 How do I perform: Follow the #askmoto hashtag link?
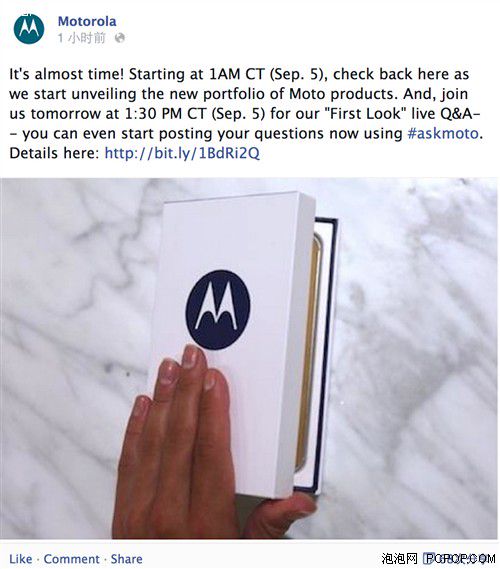coord(443,134)
